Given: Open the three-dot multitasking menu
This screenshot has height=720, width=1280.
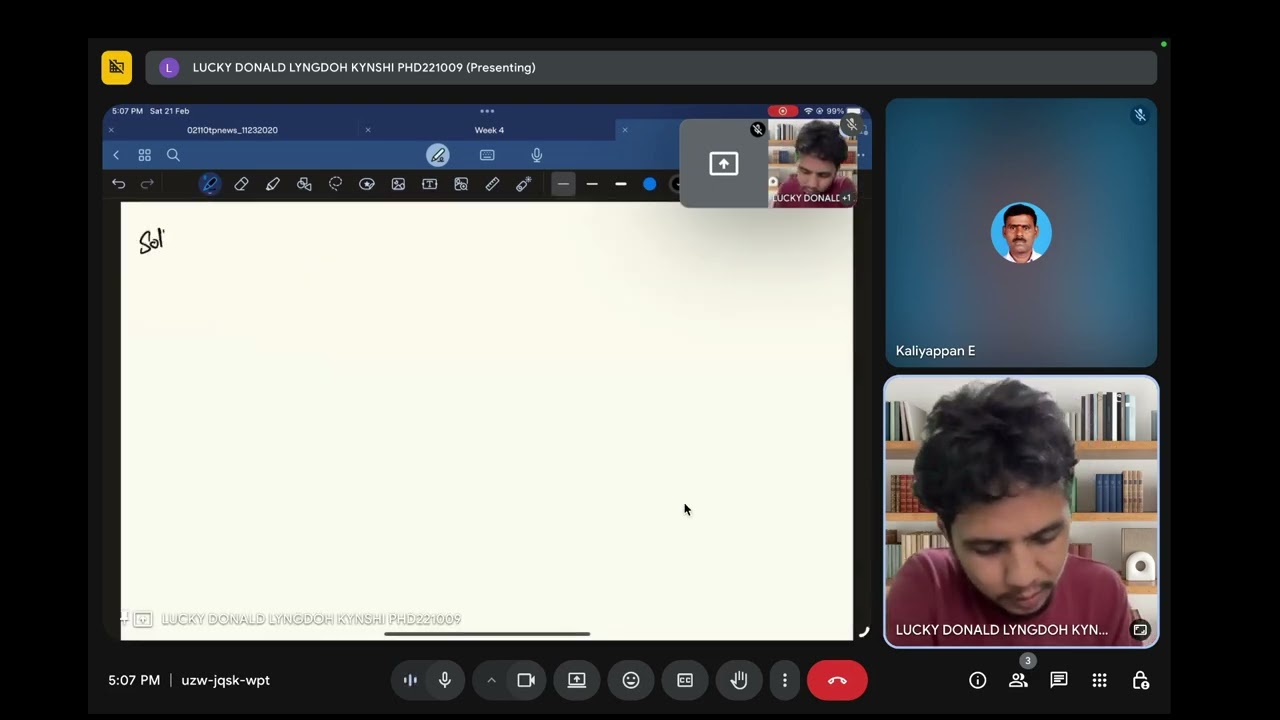Looking at the screenshot, I should [x=487, y=111].
